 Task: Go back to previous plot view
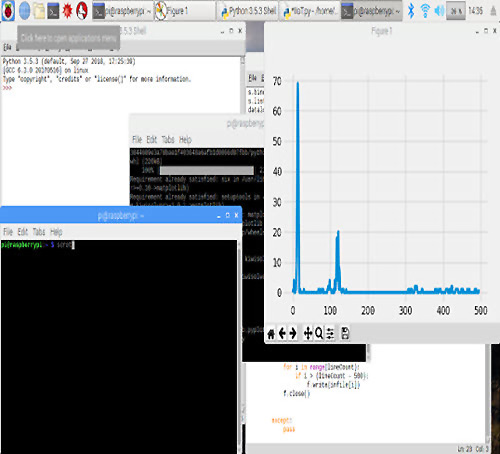coord(282,333)
